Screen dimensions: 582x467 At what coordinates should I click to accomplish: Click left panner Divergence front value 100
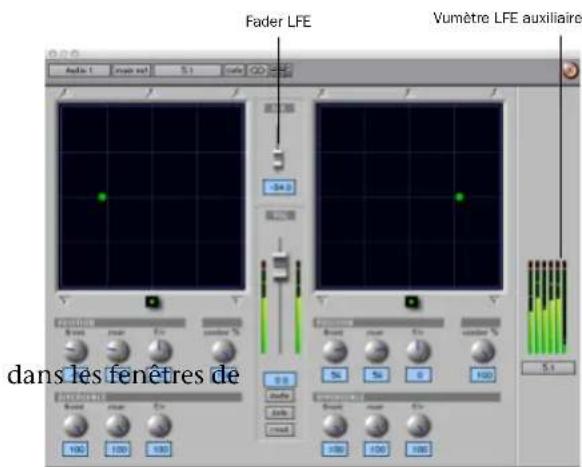76,449
